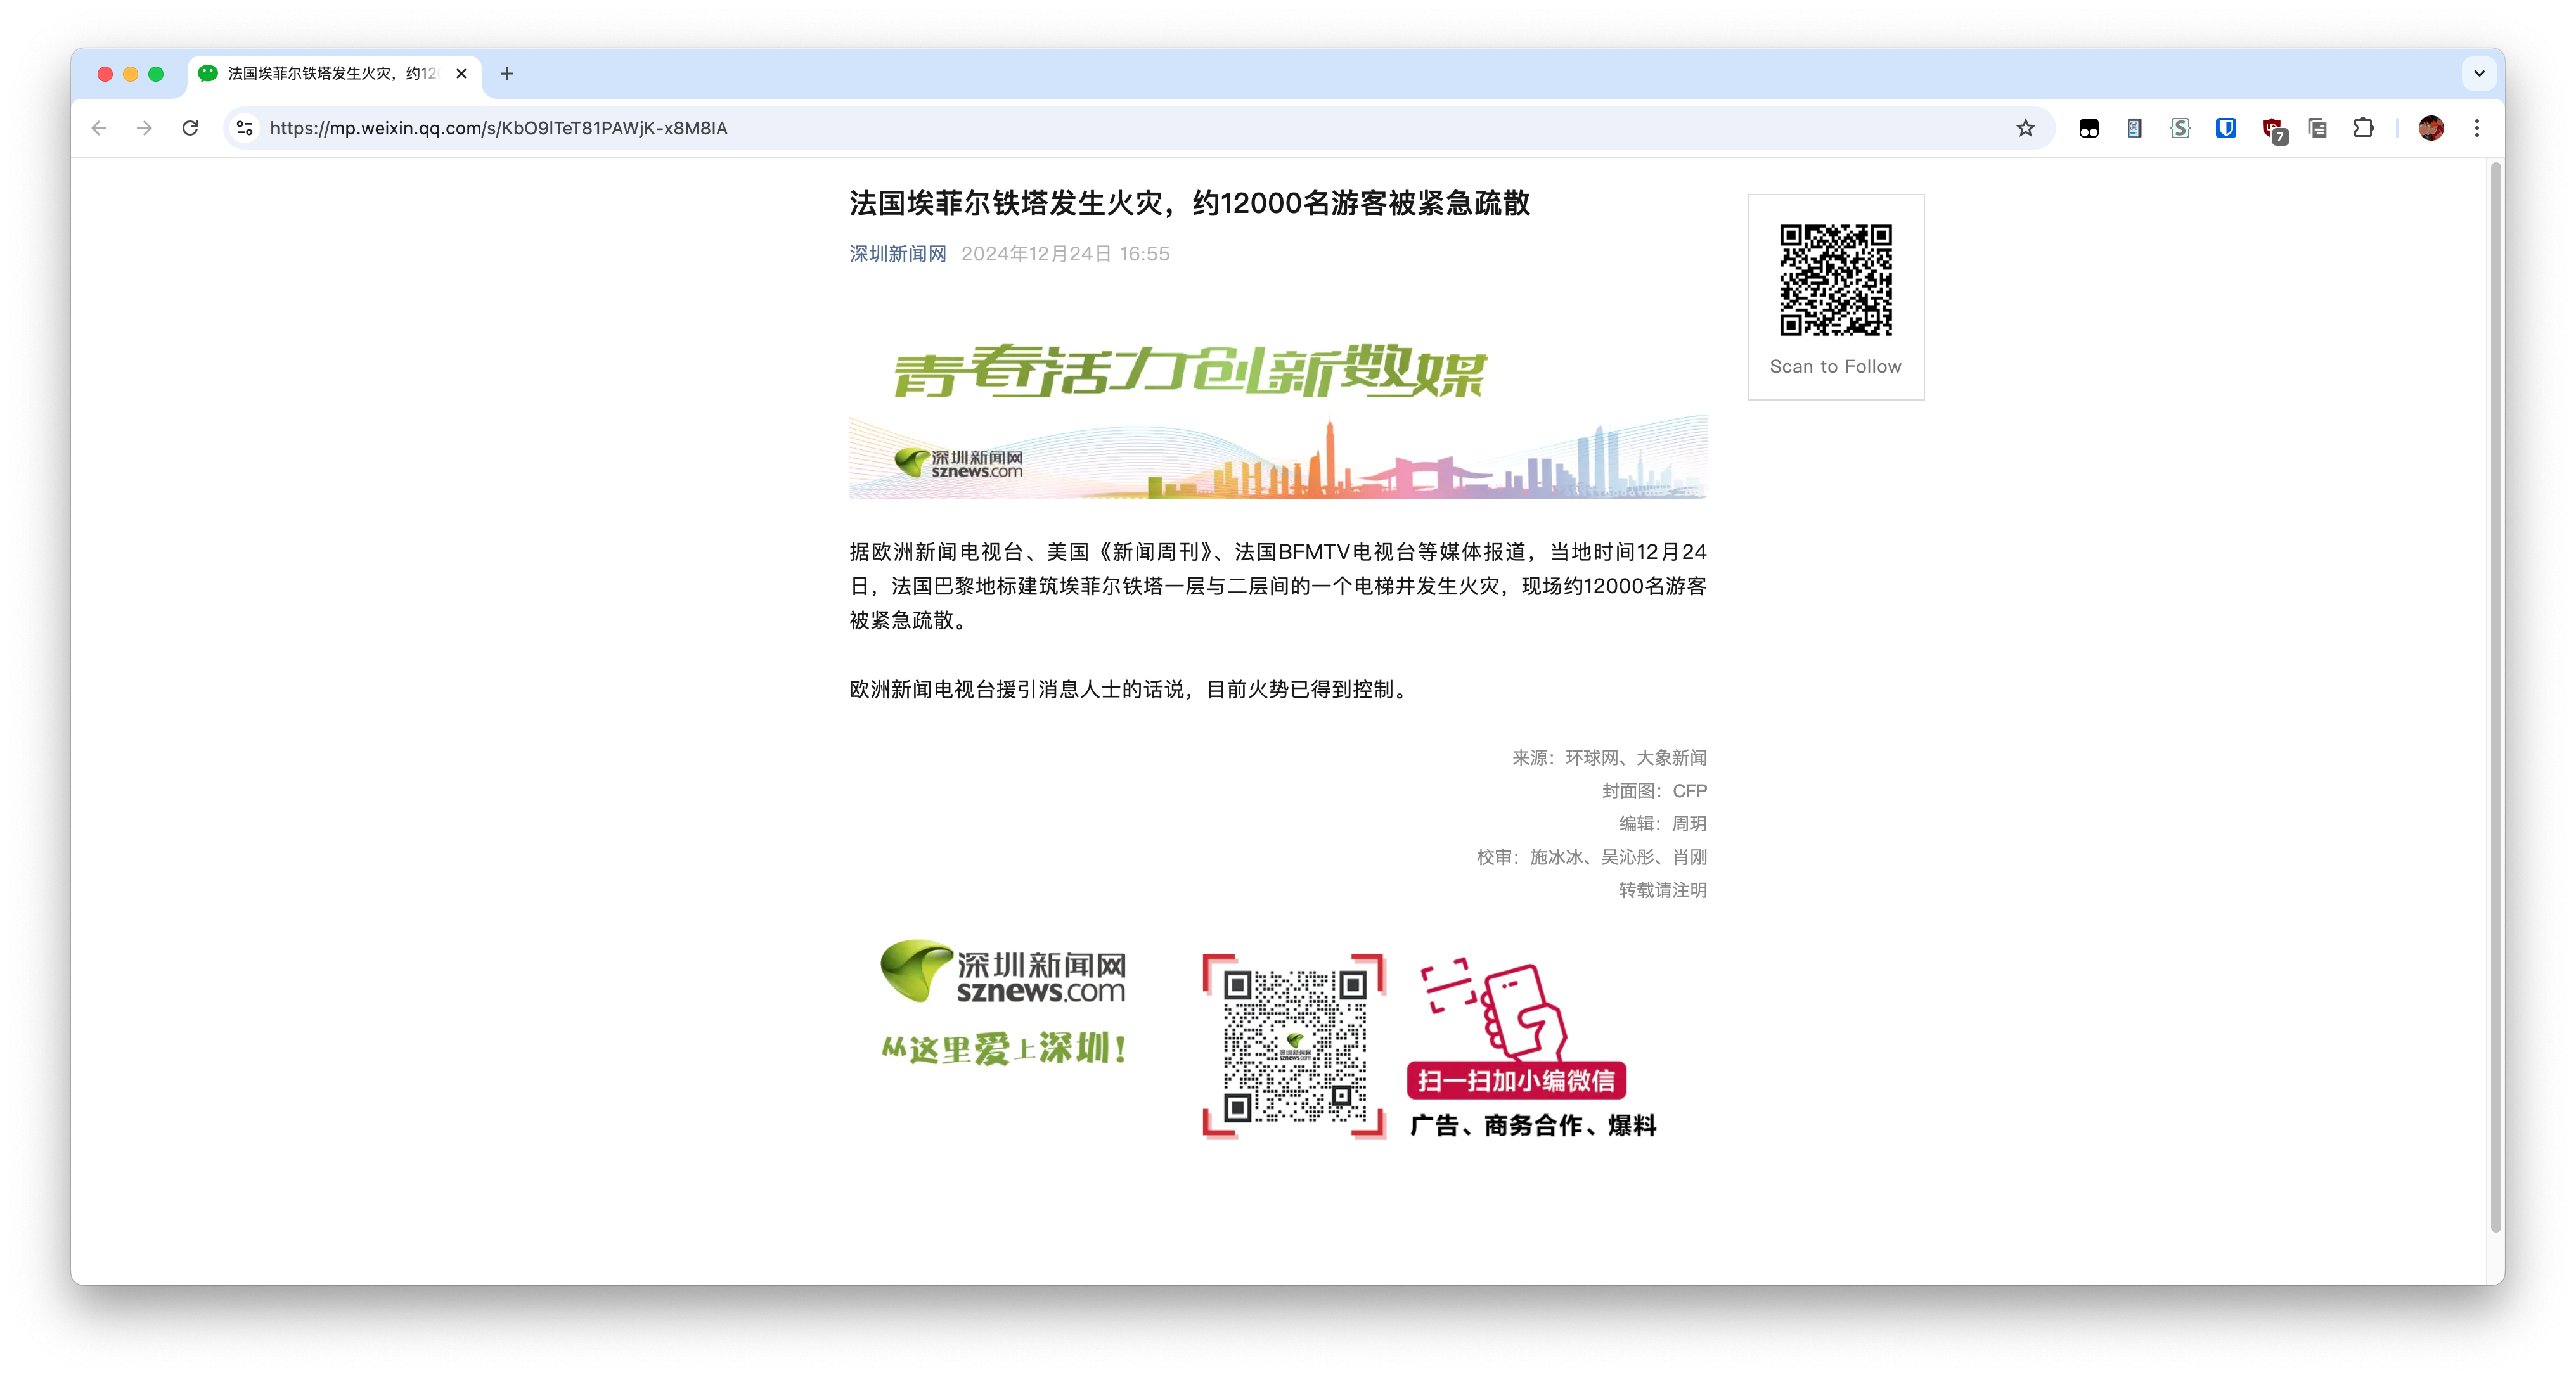Open a new tab with the plus button
This screenshot has height=1379, width=2576.
tap(507, 74)
